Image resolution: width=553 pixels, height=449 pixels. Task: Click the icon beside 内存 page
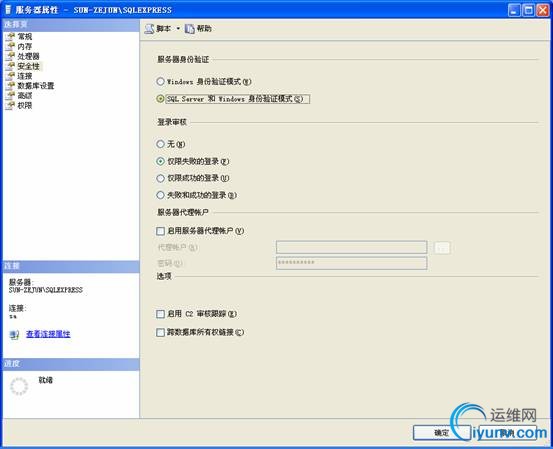(x=11, y=46)
